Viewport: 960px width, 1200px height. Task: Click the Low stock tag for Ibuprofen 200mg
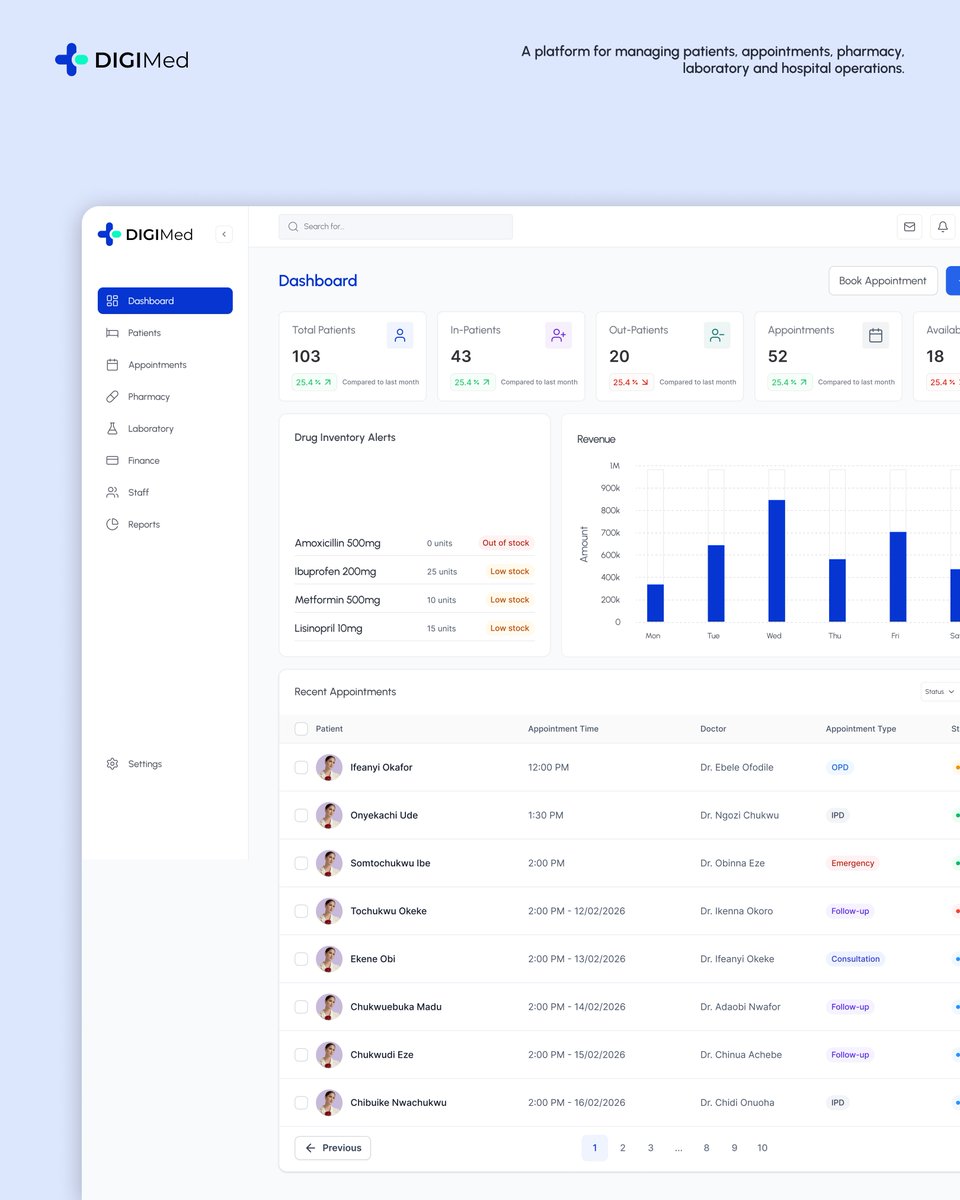click(510, 571)
